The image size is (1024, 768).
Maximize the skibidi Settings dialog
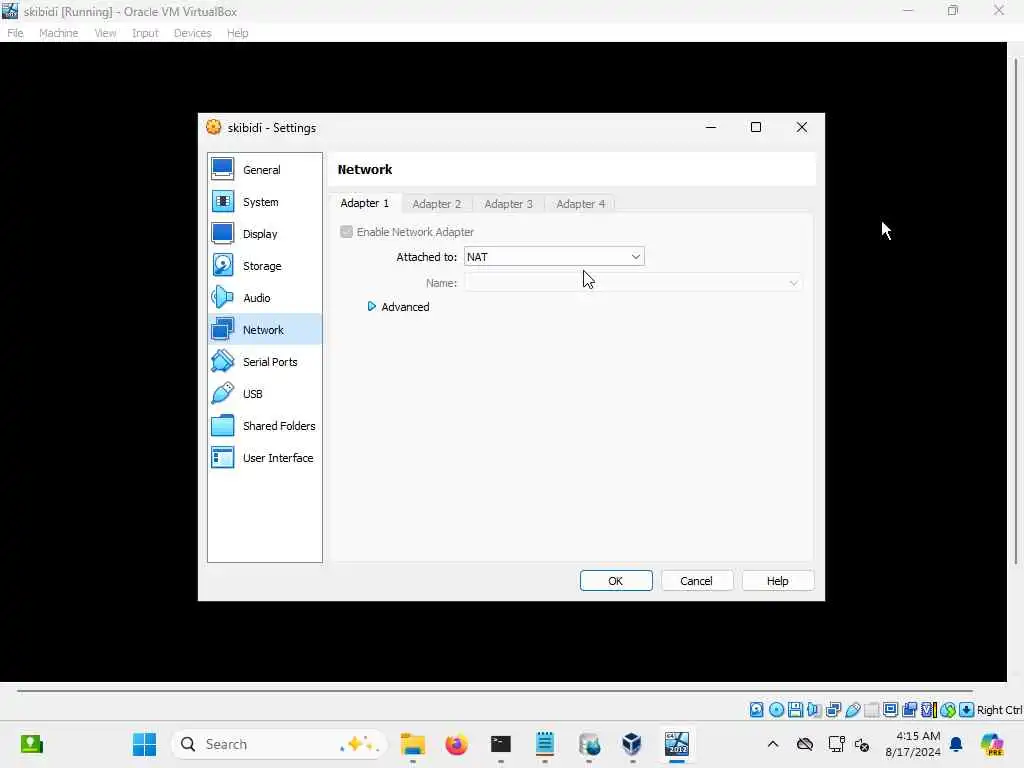(756, 127)
